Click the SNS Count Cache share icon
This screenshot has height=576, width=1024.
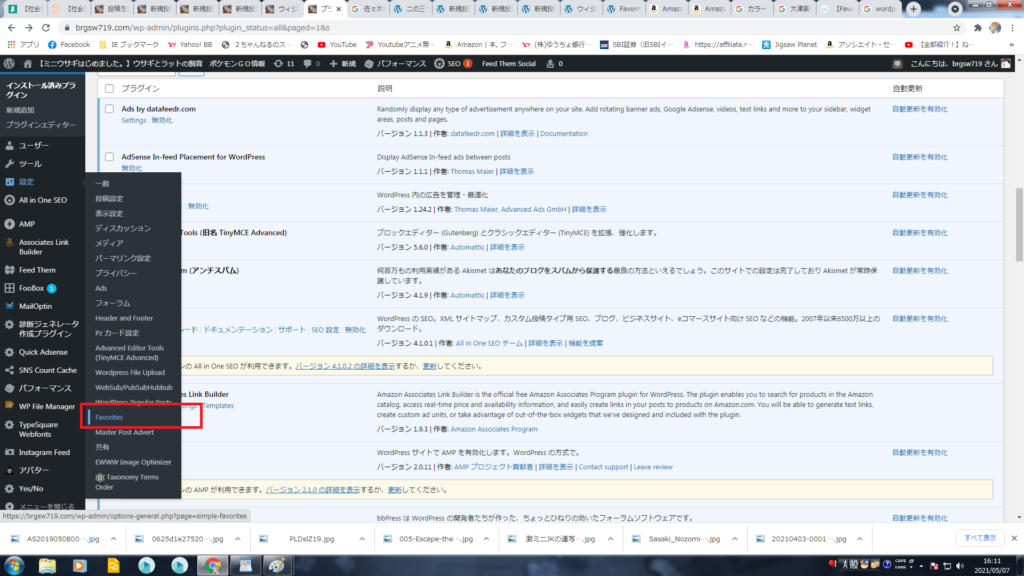[x=10, y=370]
